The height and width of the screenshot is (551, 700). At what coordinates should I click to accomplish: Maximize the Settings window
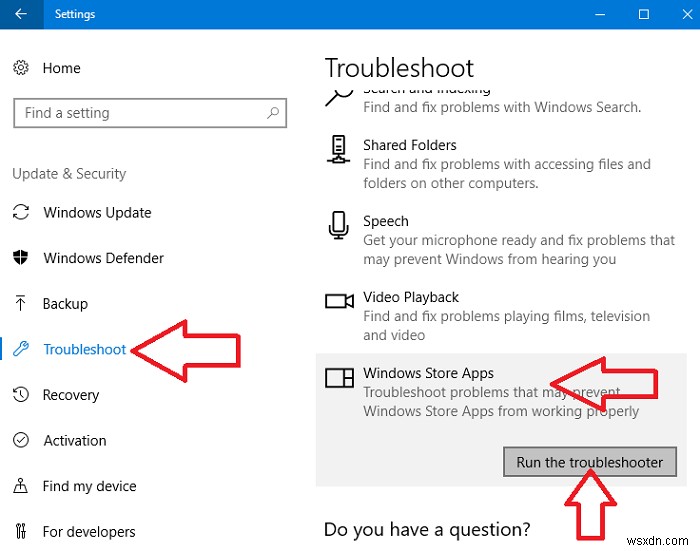[644, 14]
